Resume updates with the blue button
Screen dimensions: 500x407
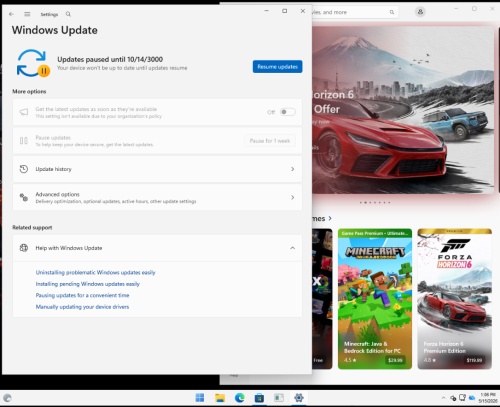(277, 67)
